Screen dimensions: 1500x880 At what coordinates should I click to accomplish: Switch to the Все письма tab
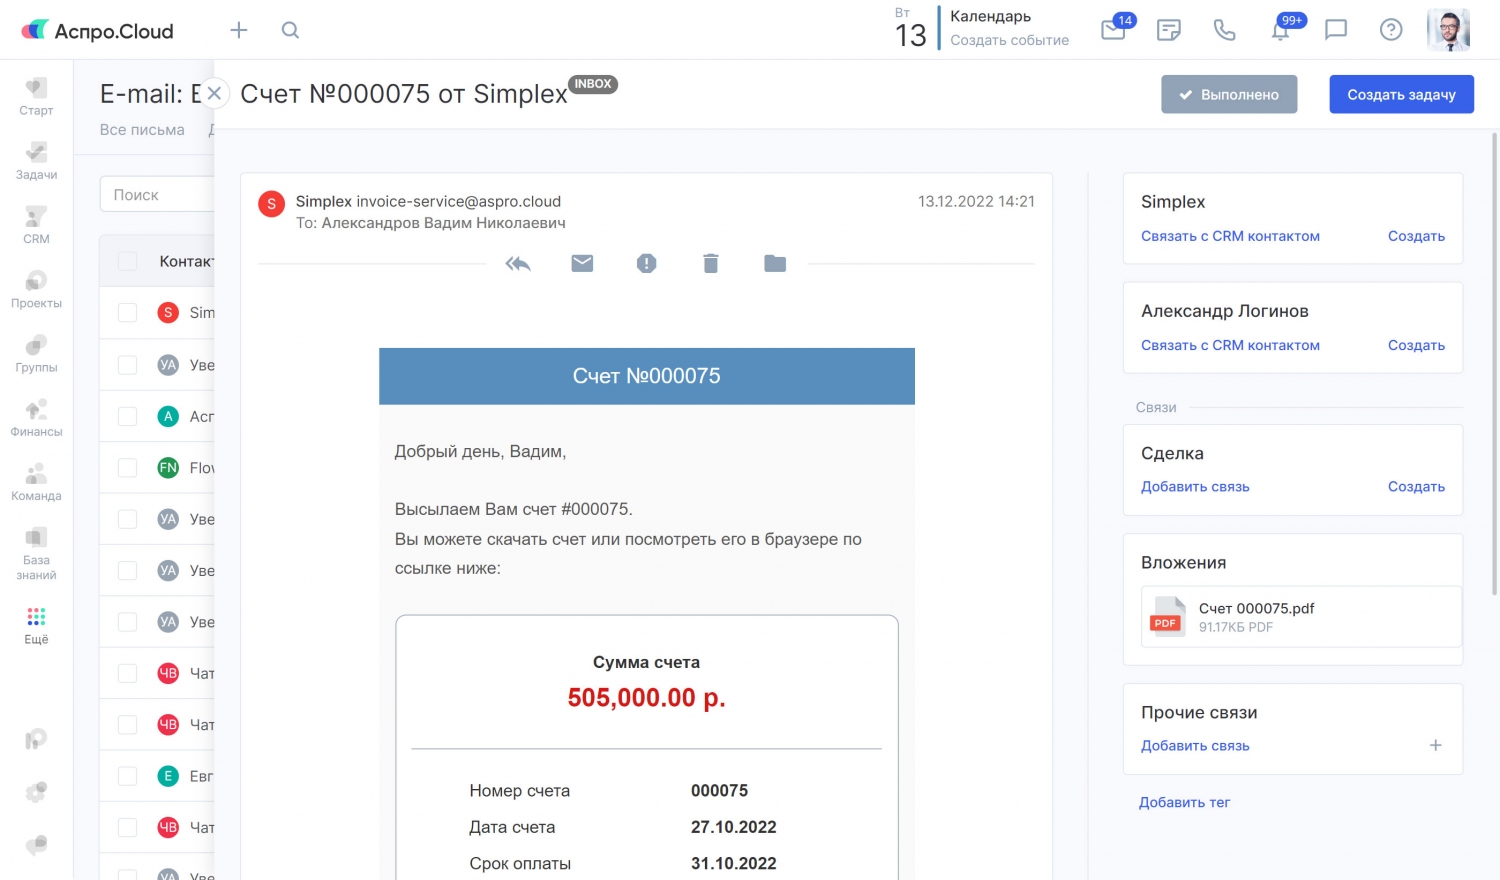(x=142, y=130)
